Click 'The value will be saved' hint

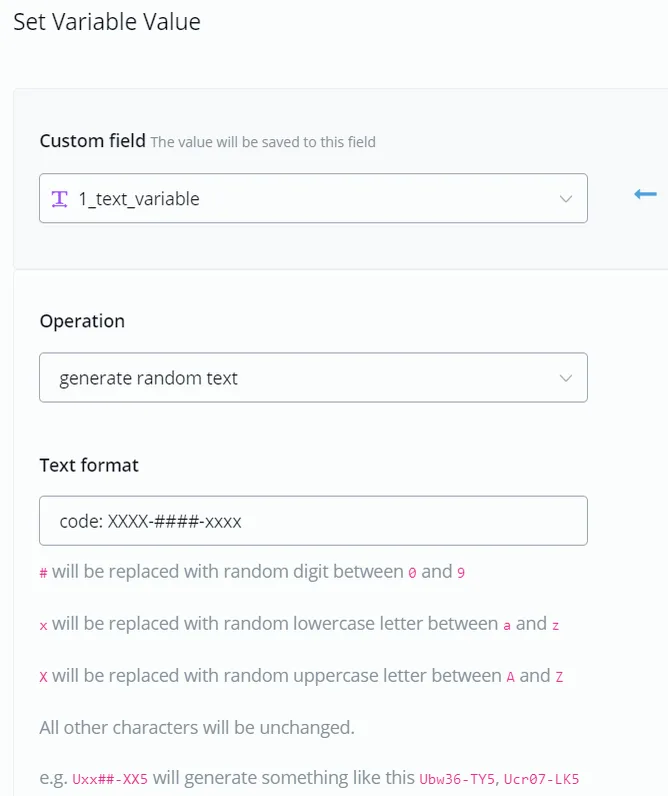pyautogui.click(x=263, y=142)
